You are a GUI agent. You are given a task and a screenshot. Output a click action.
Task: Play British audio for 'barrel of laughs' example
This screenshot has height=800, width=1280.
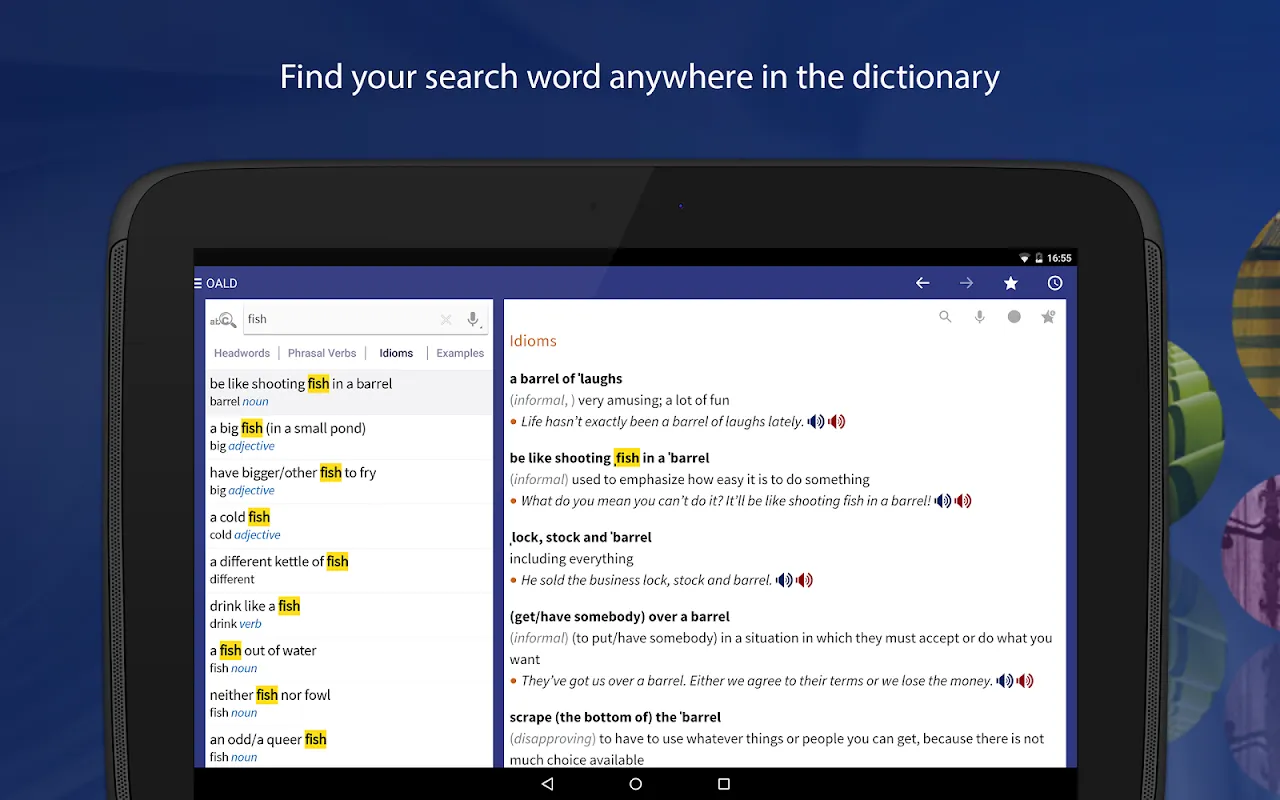[816, 422]
